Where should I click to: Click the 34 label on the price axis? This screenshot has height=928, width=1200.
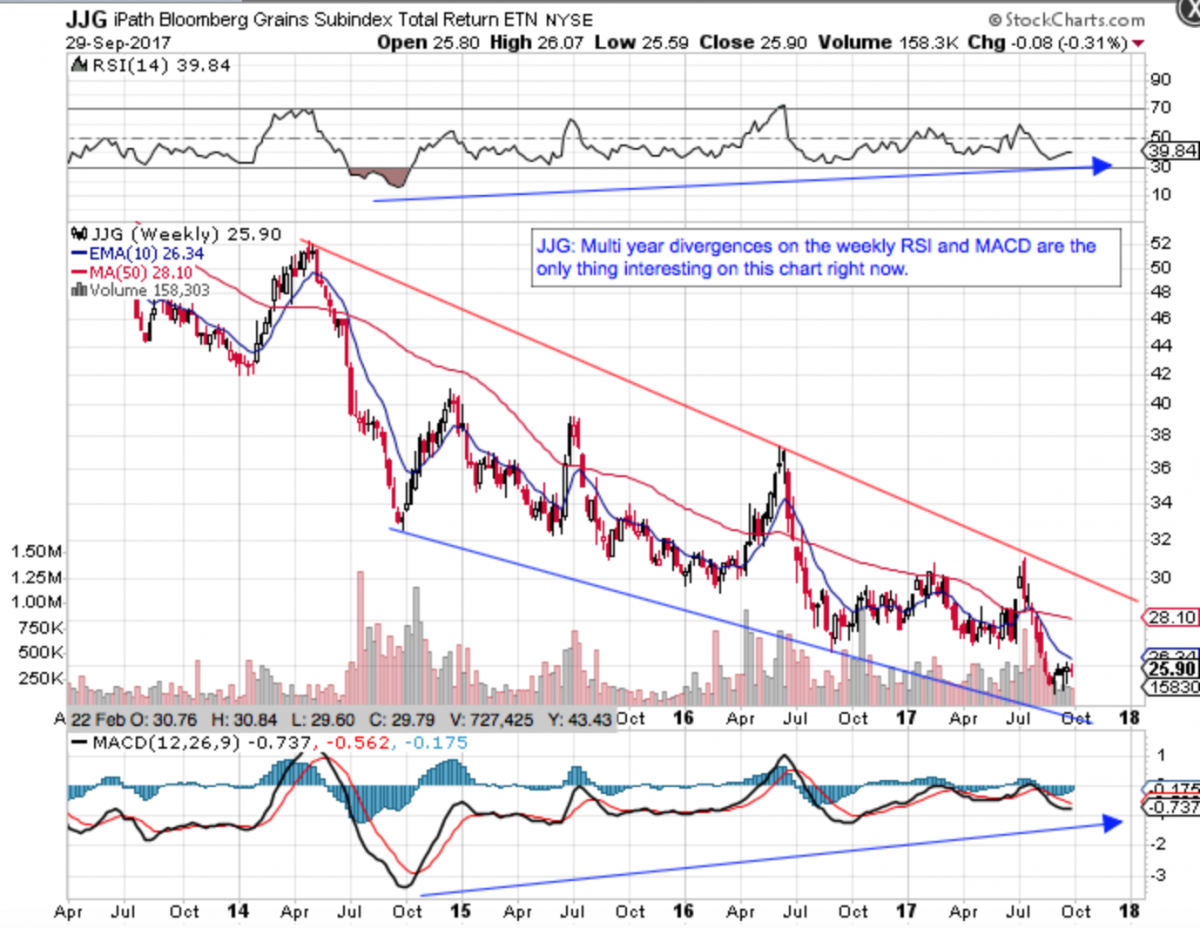(x=1160, y=502)
